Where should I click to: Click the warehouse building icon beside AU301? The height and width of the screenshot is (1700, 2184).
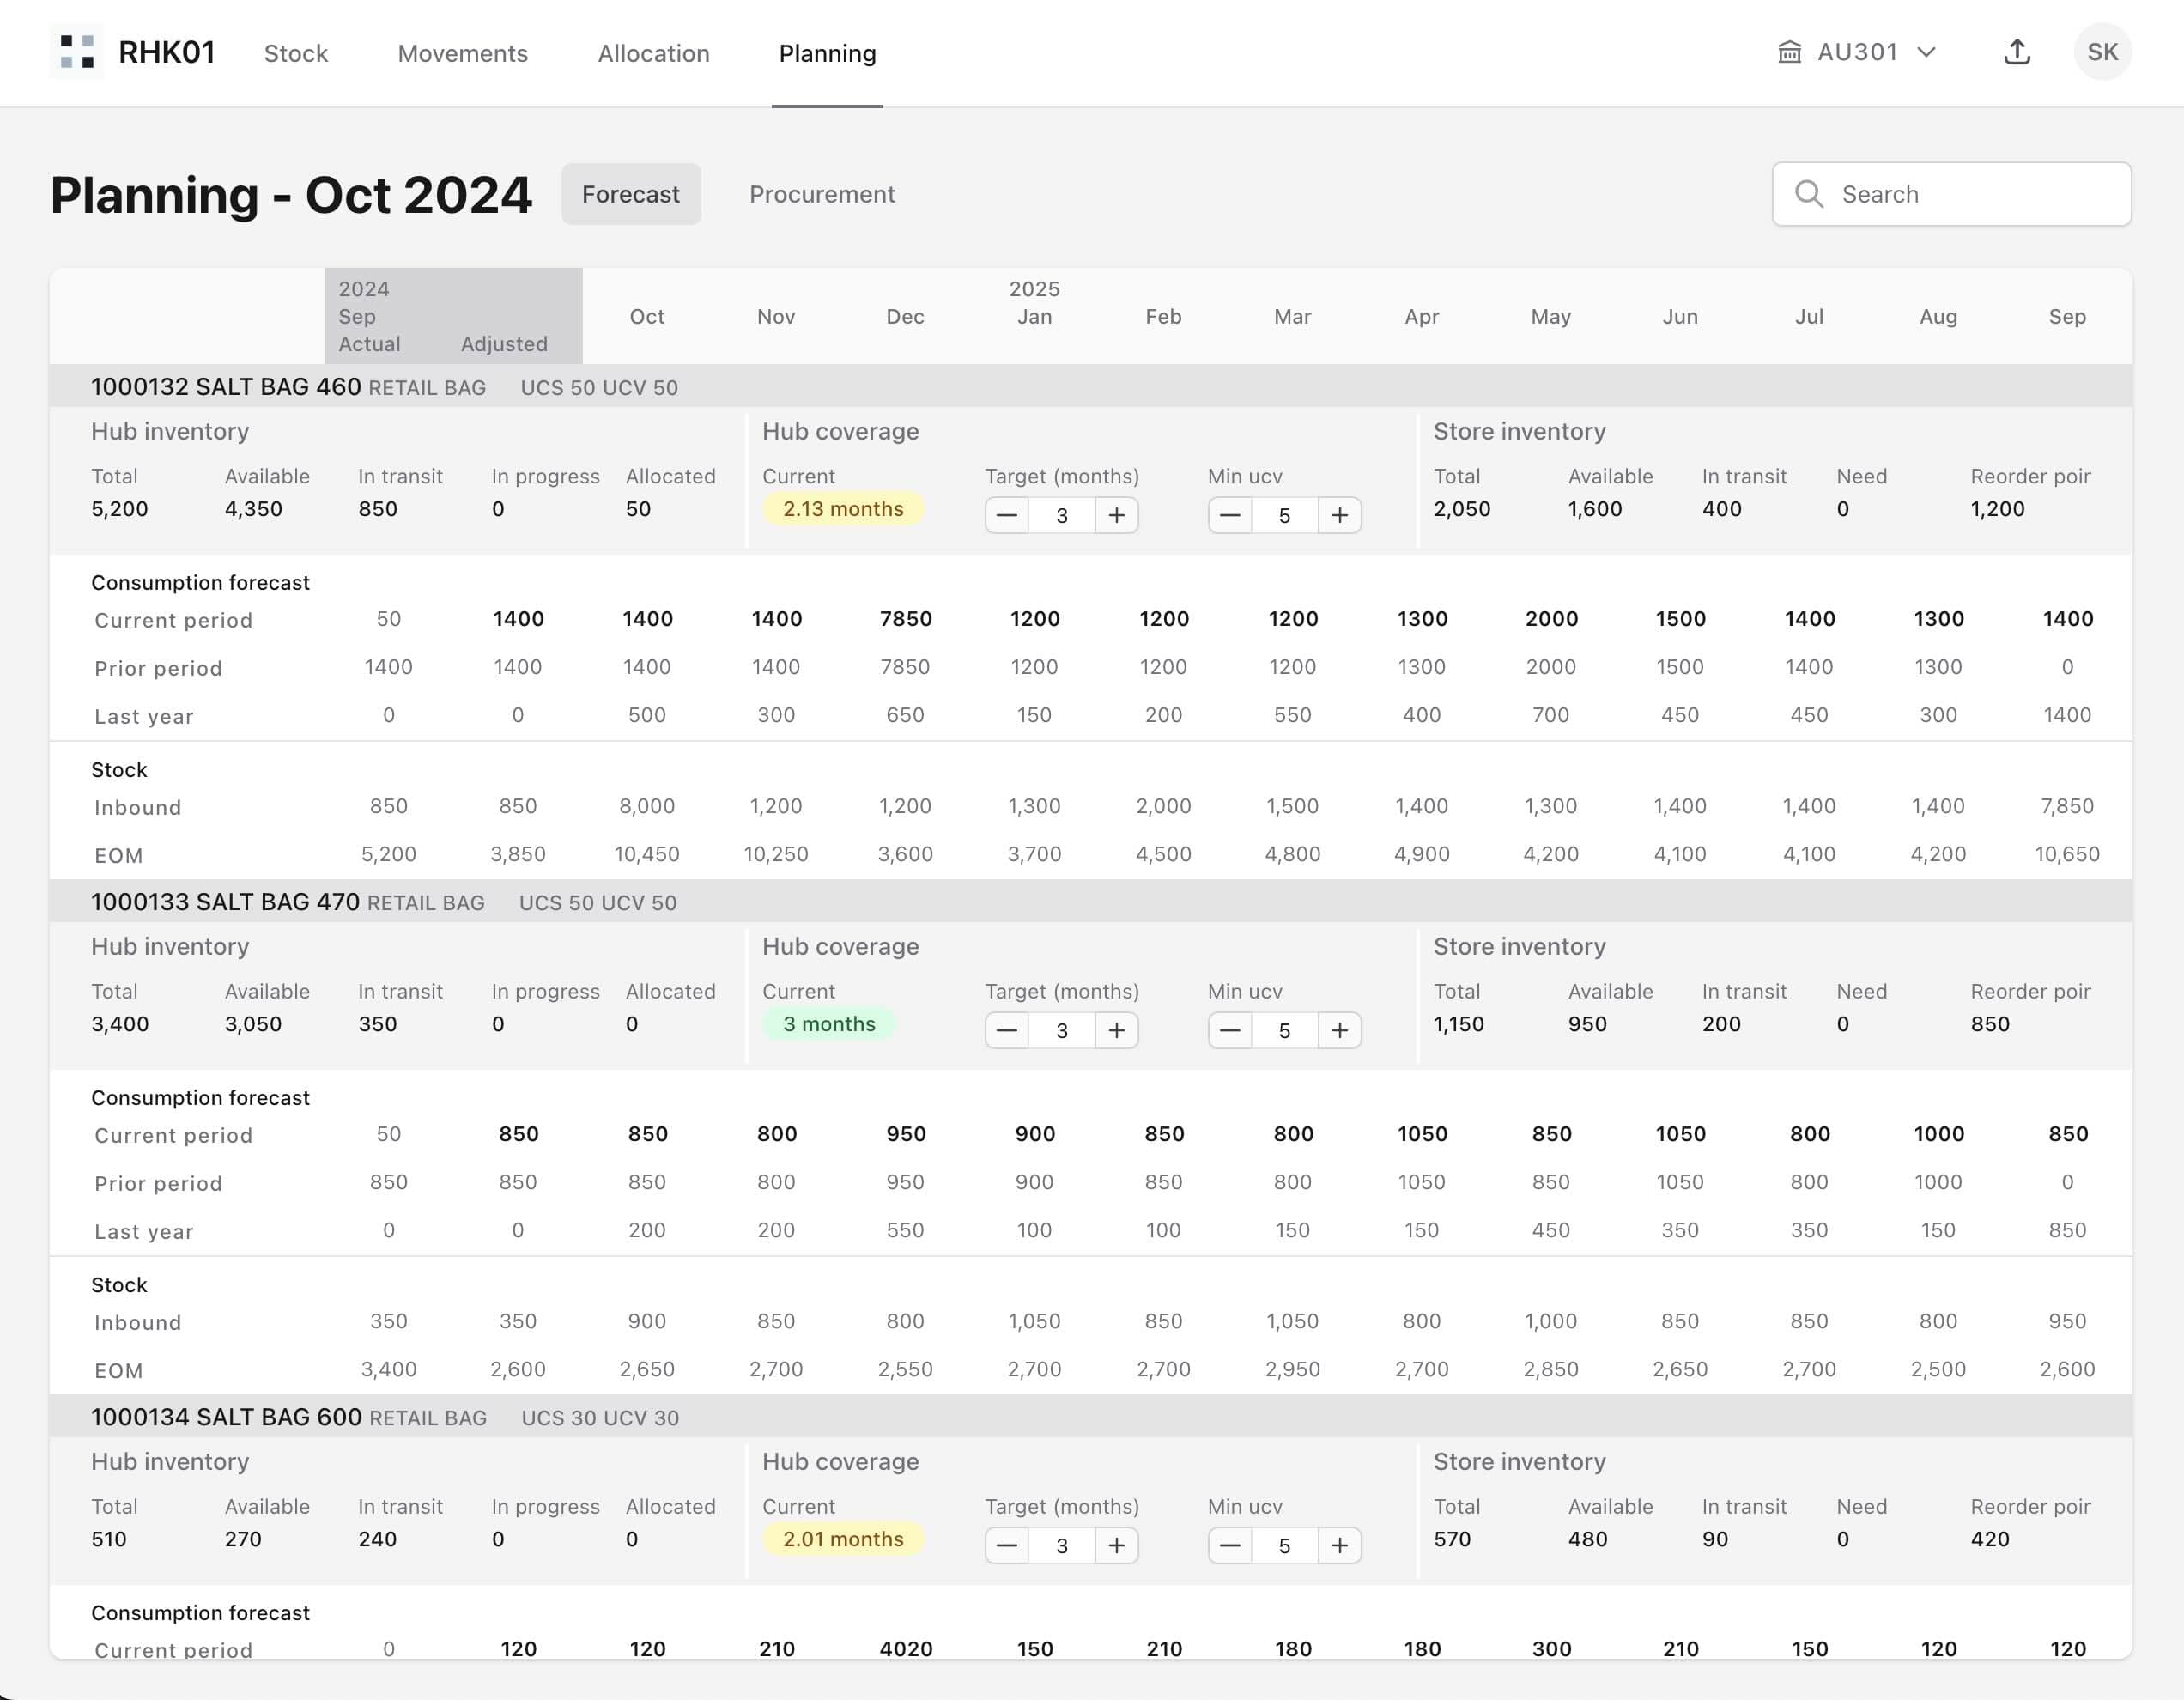pos(1789,52)
